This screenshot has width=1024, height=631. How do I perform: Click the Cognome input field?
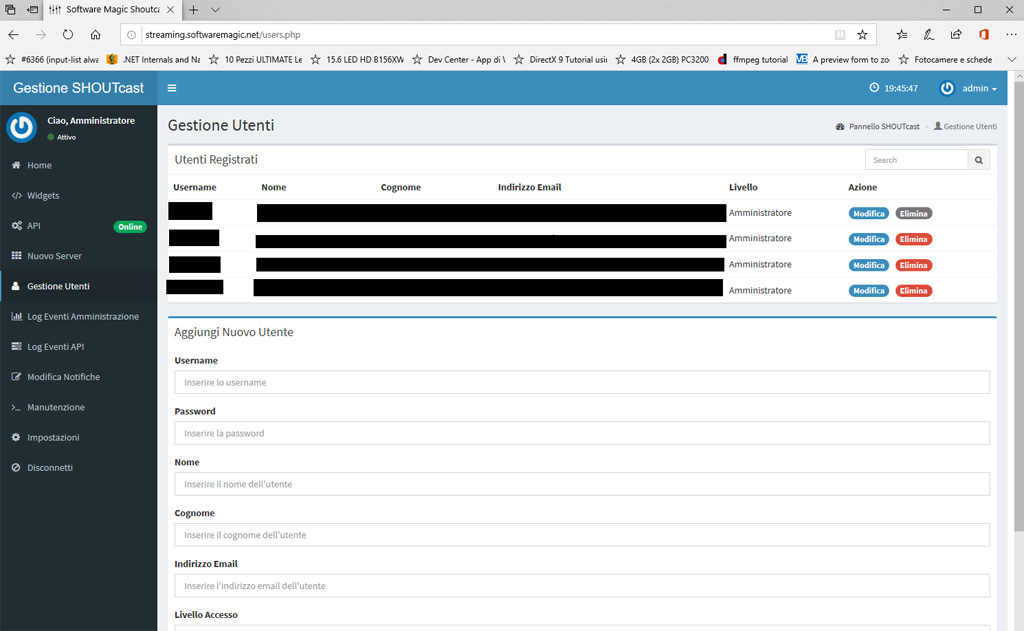click(x=582, y=535)
